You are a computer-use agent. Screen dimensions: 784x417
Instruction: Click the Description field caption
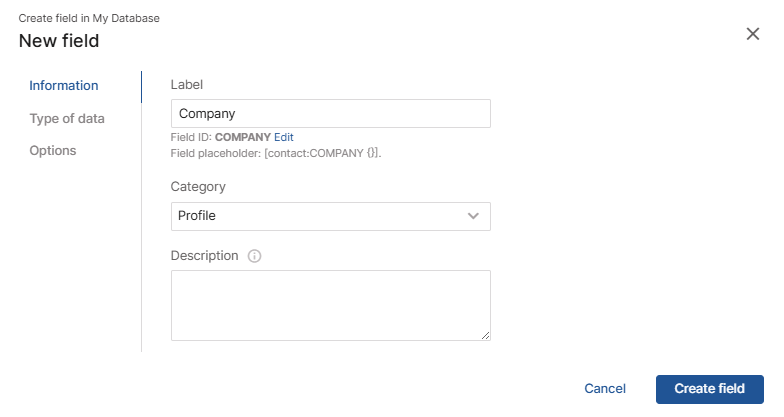point(204,256)
